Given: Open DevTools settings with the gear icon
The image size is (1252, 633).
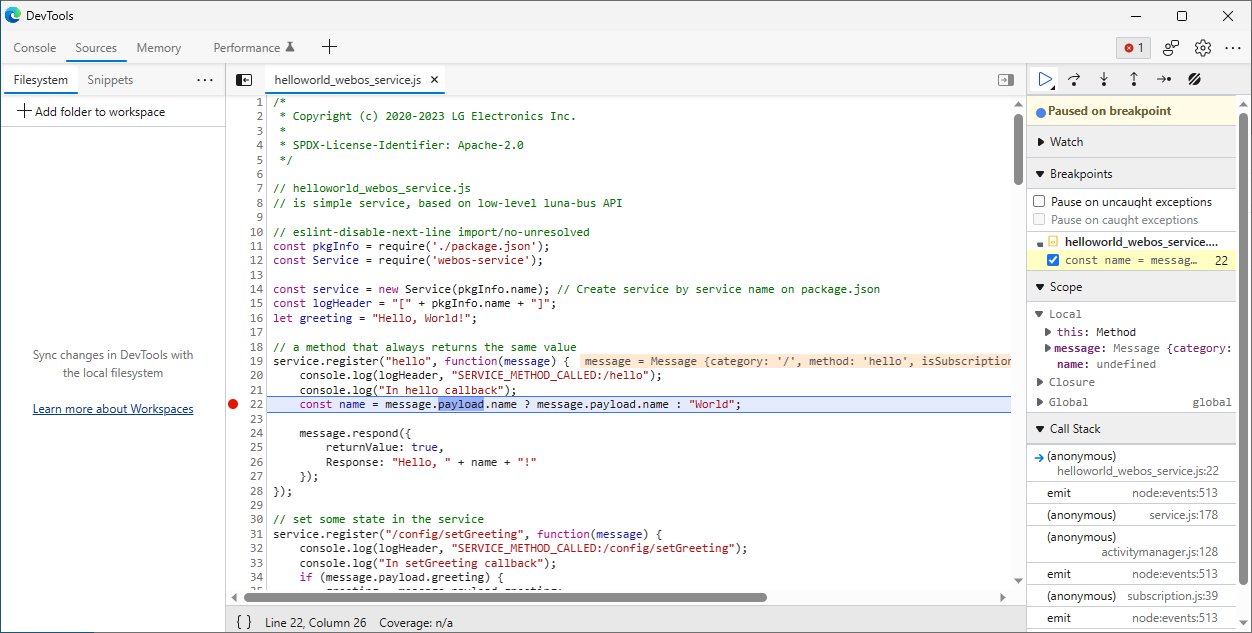Looking at the screenshot, I should coord(1203,47).
